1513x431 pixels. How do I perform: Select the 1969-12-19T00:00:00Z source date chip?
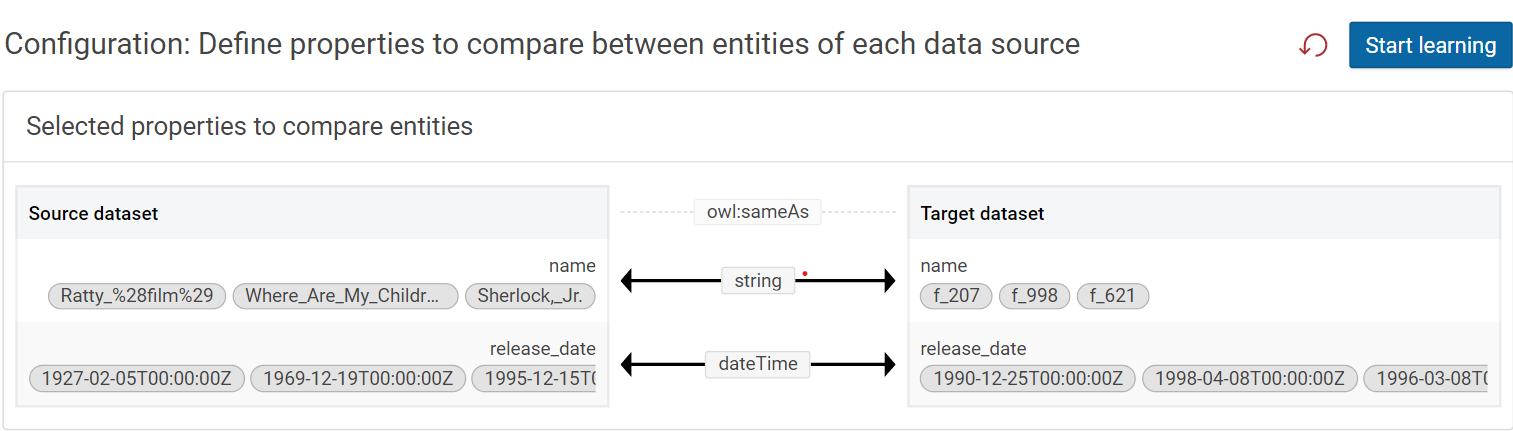click(357, 379)
